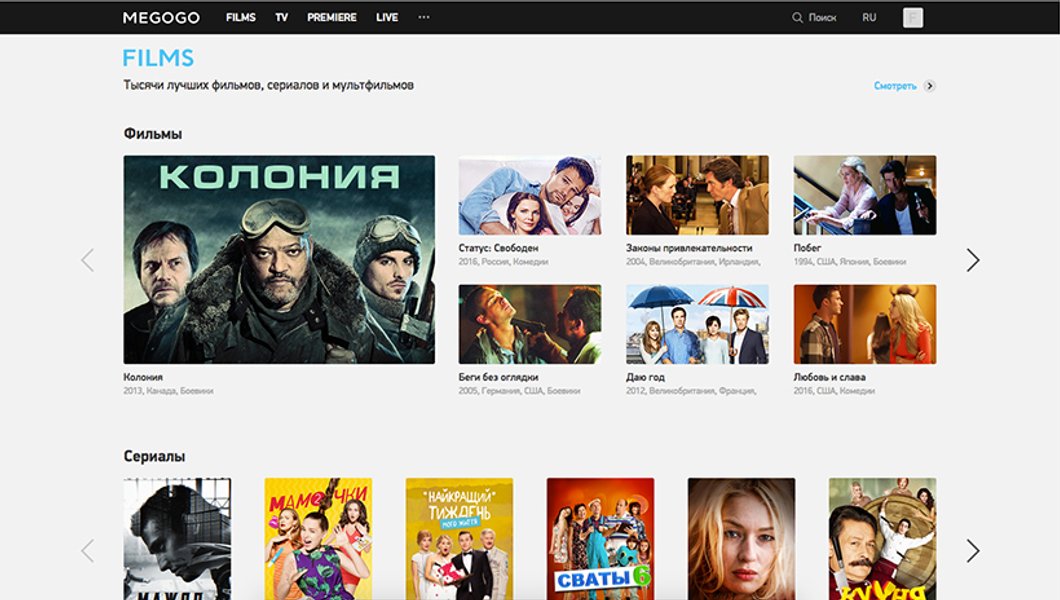Go to the PREMIERE section
Screen dimensions: 1060x600
pos(331,18)
